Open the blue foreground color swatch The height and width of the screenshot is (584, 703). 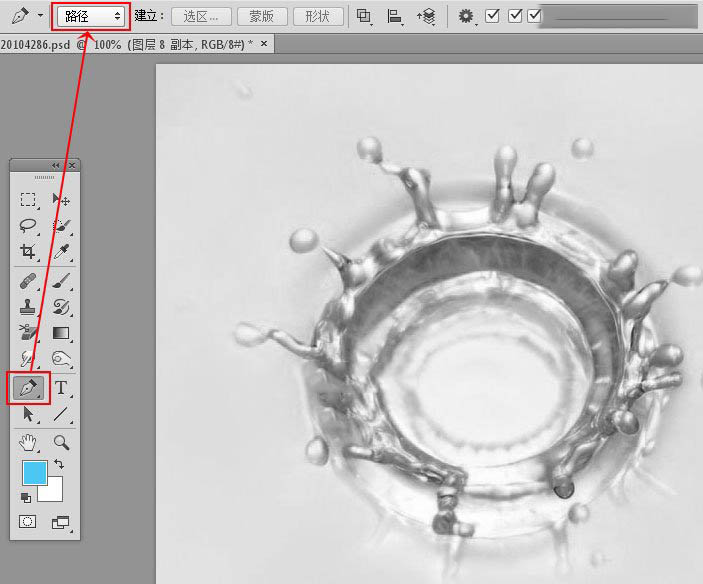(33, 474)
